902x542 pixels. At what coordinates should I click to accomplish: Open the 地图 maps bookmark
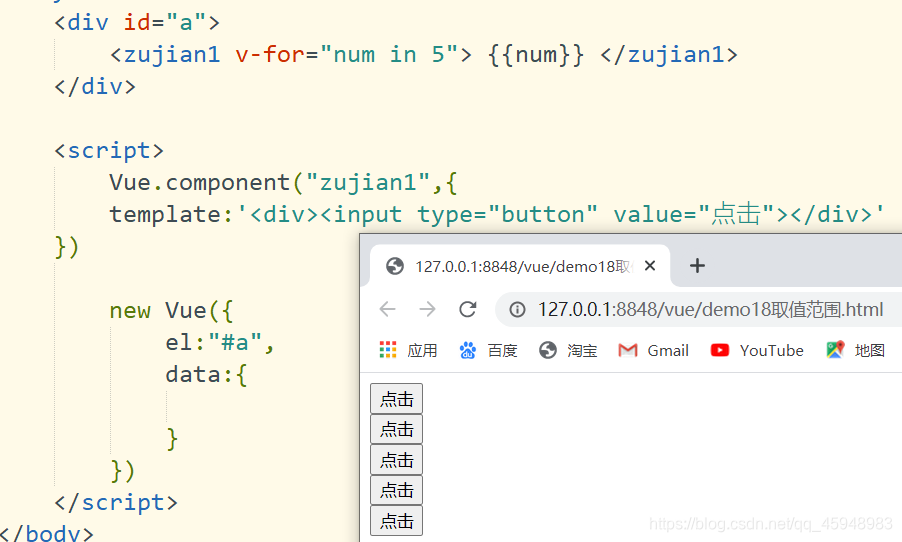(855, 350)
